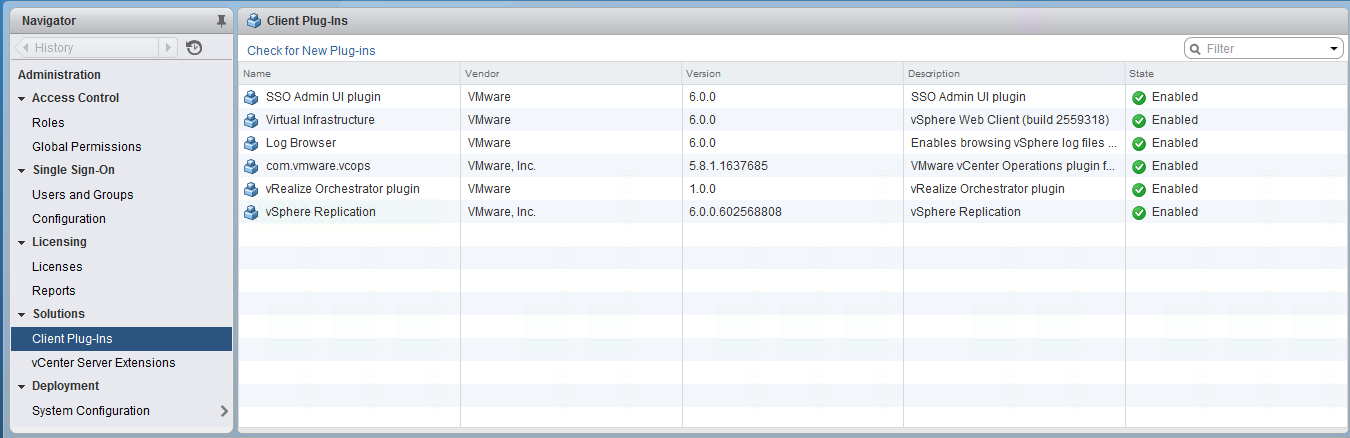
Task: Click version 5.8.1.1637685 cell
Action: 728,166
